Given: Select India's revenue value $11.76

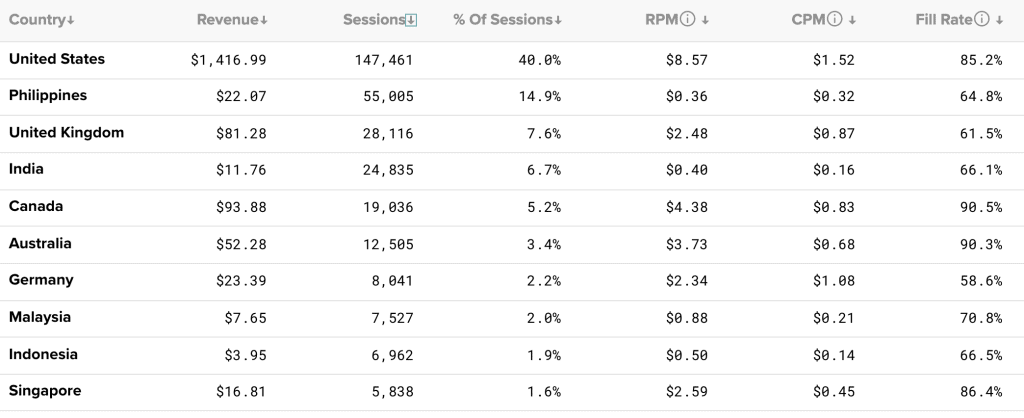Looking at the screenshot, I should click(x=241, y=170).
